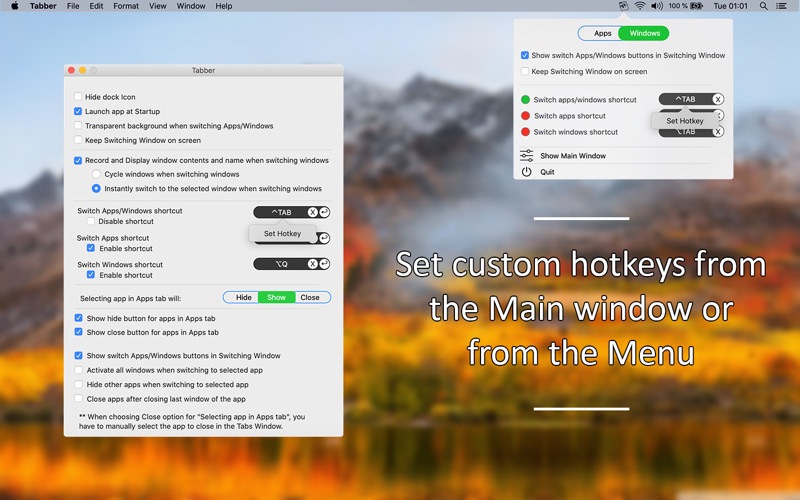Image resolution: width=800 pixels, height=500 pixels.
Task: Check Keep Switching Window on screen in main window
Action: tap(78, 140)
